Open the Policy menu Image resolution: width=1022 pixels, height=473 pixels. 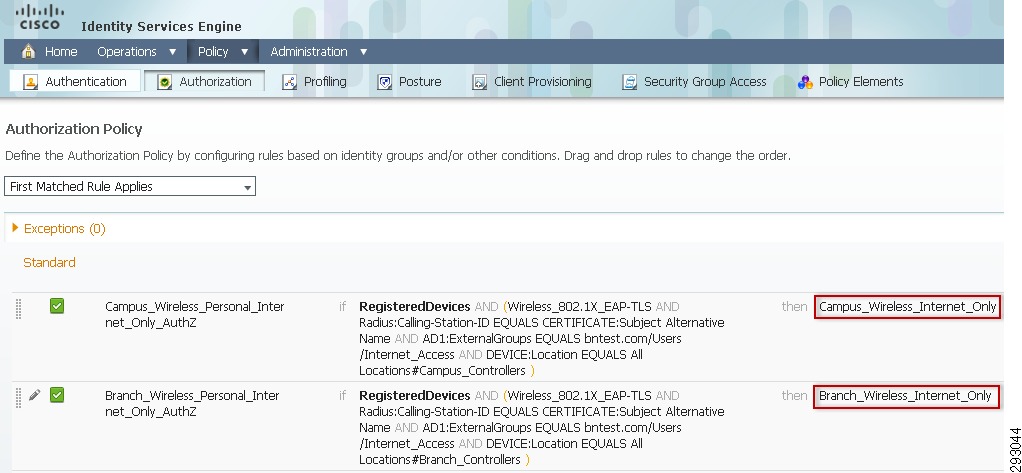pyautogui.click(x=213, y=51)
